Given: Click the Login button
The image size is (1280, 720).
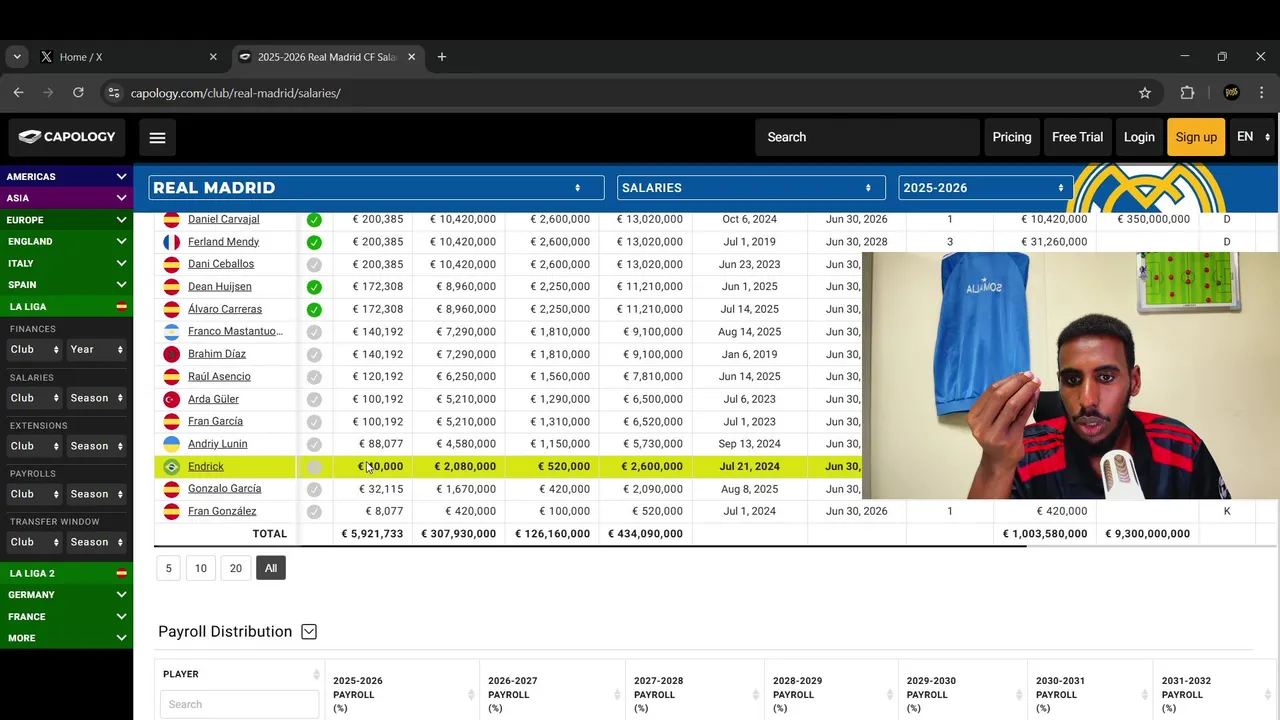Looking at the screenshot, I should tap(1139, 137).
